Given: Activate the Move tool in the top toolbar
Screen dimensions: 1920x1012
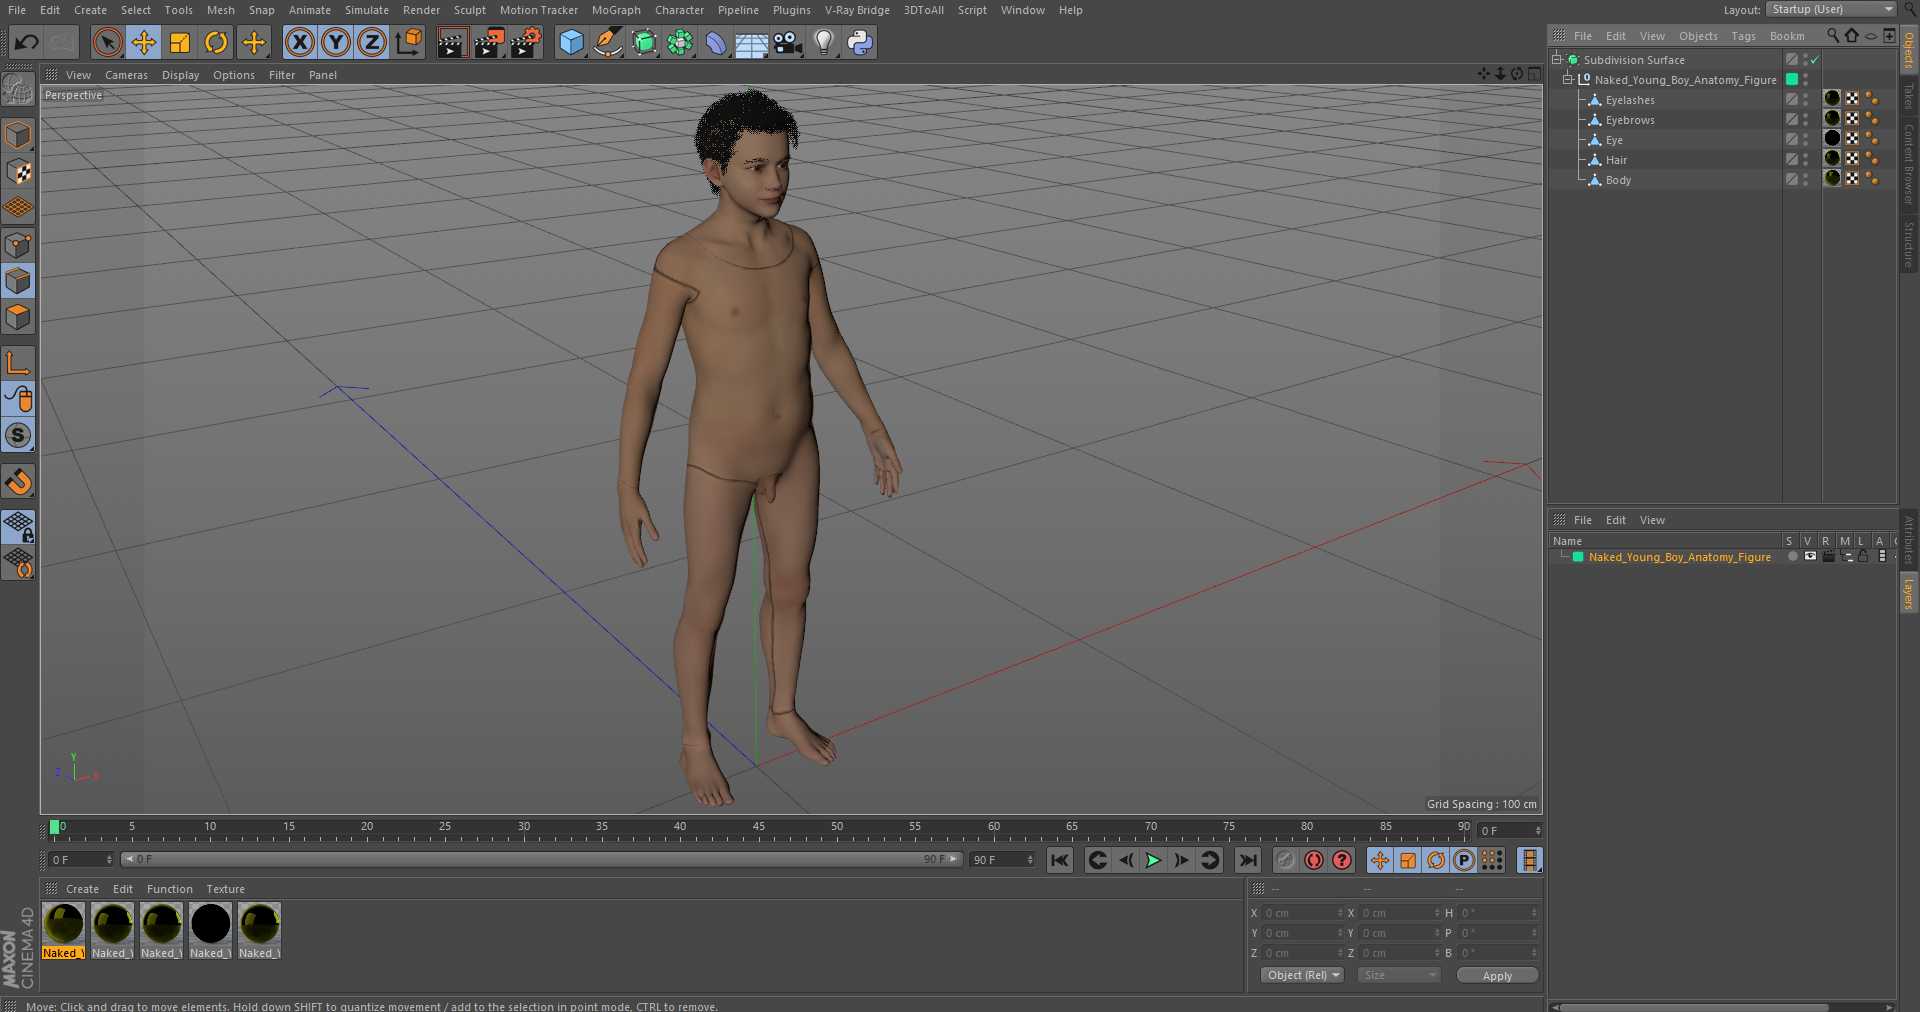Looking at the screenshot, I should point(143,42).
